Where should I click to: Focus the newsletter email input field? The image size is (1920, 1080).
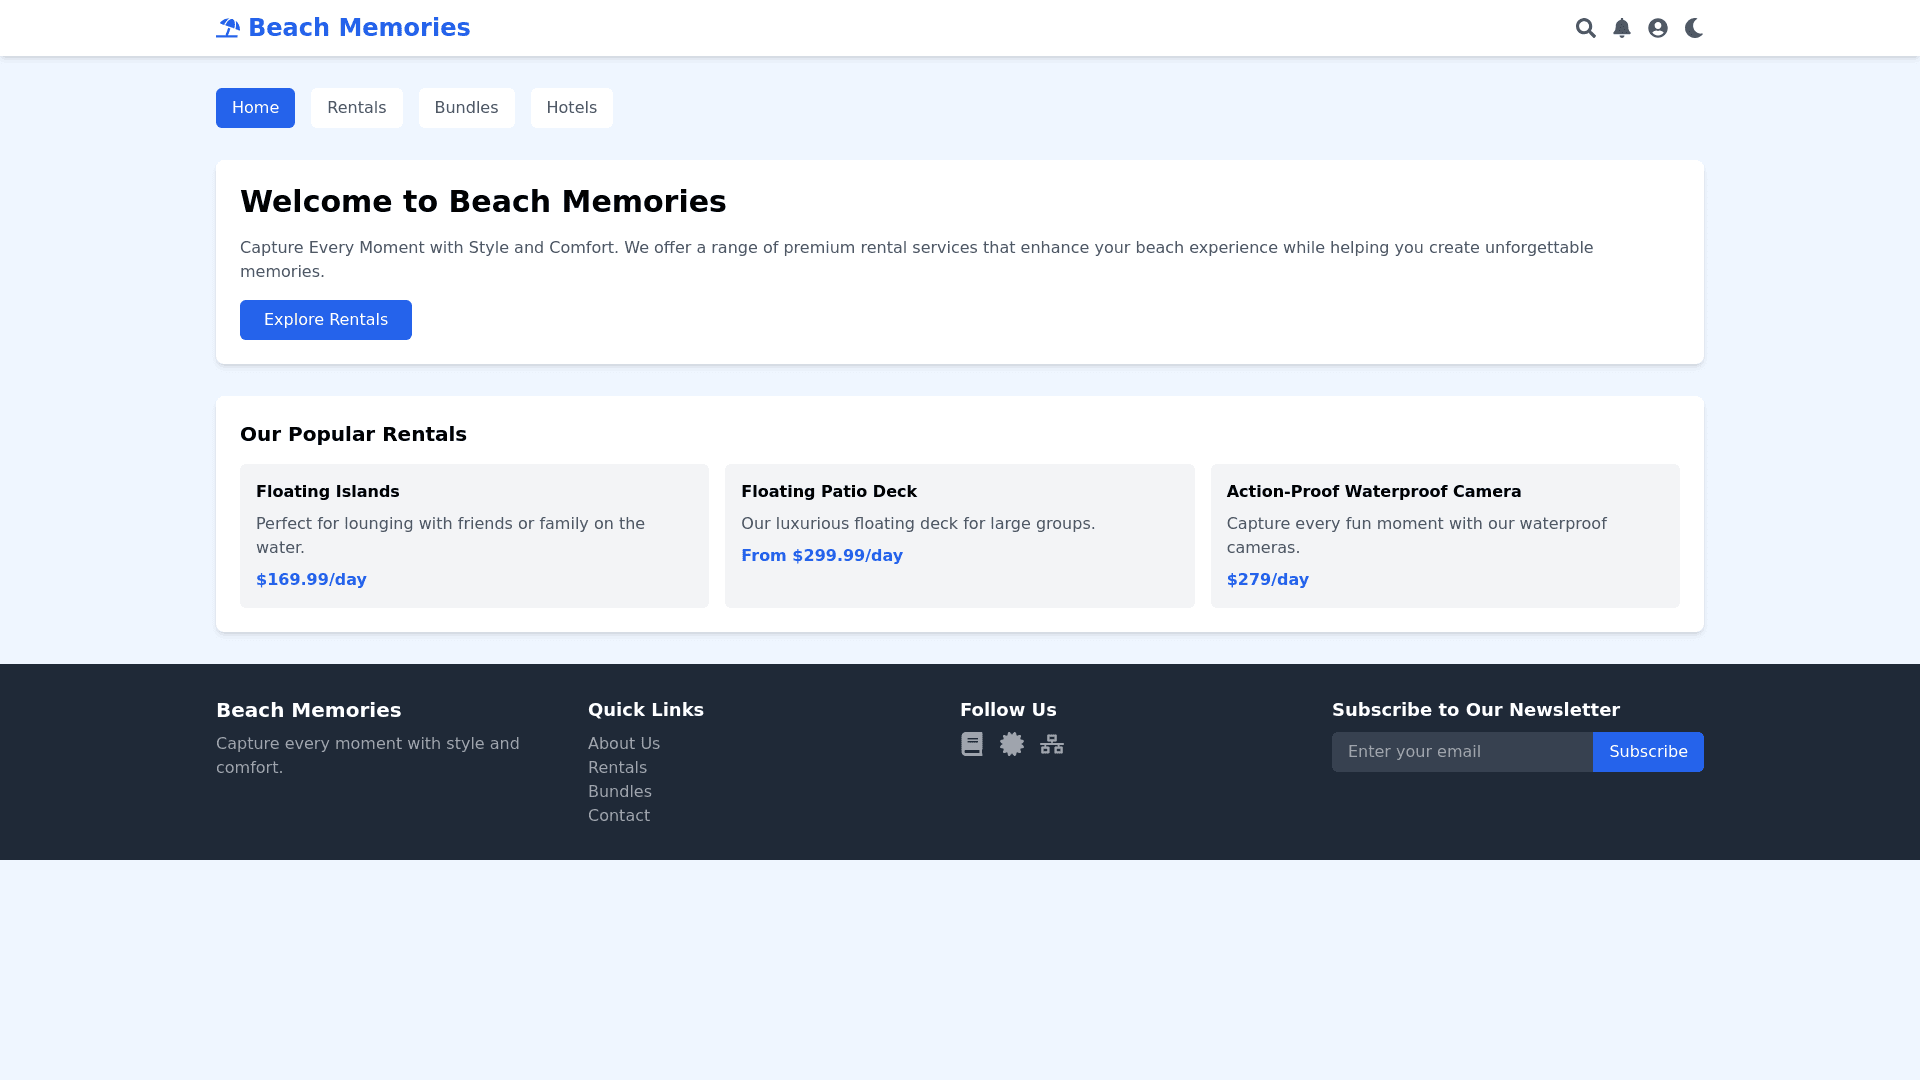[1461, 752]
